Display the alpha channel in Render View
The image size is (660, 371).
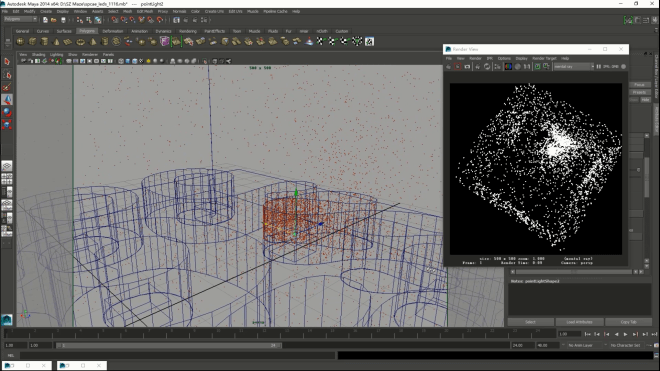click(x=518, y=67)
